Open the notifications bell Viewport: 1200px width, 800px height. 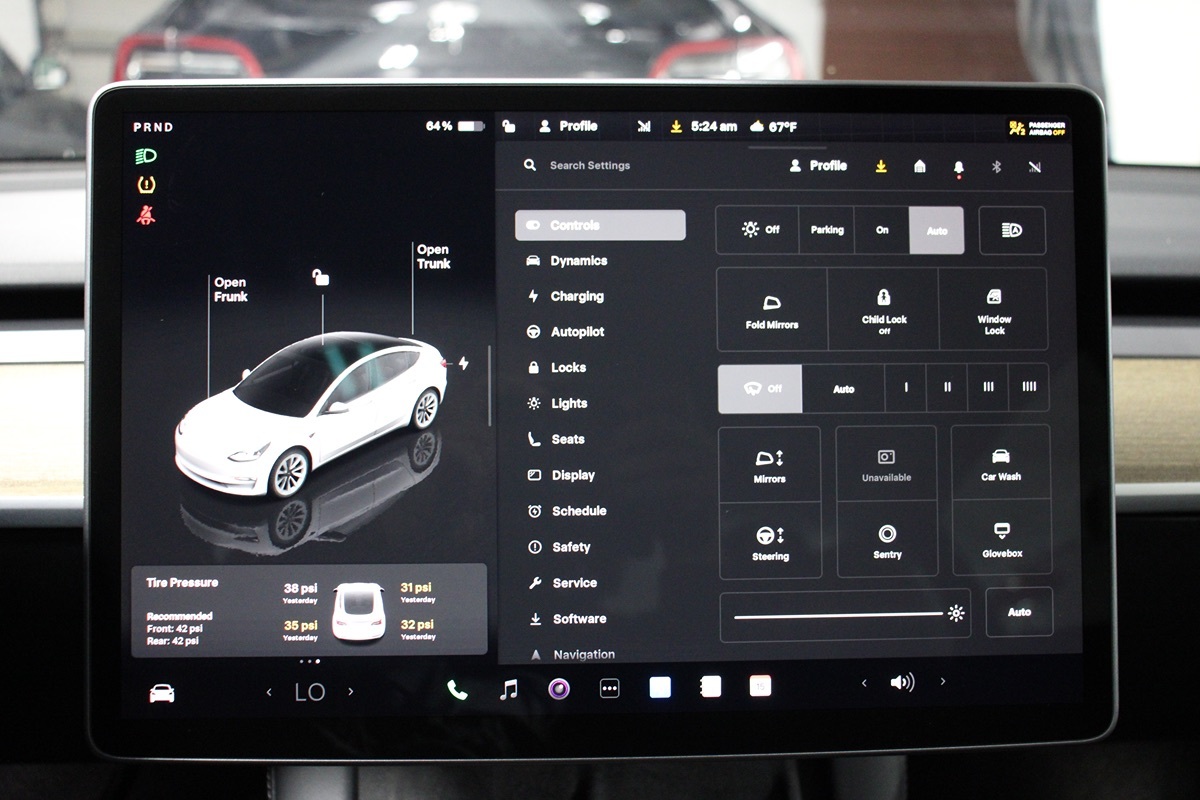coord(959,167)
